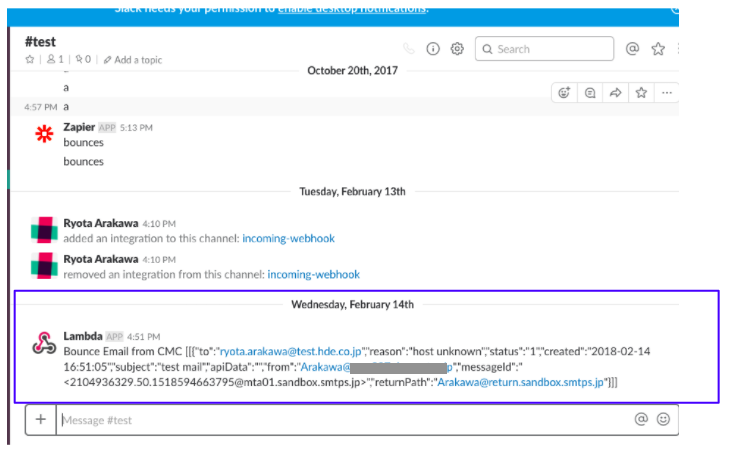739x453 pixels.
Task: Start a thread on the hovered message
Action: coord(590,93)
